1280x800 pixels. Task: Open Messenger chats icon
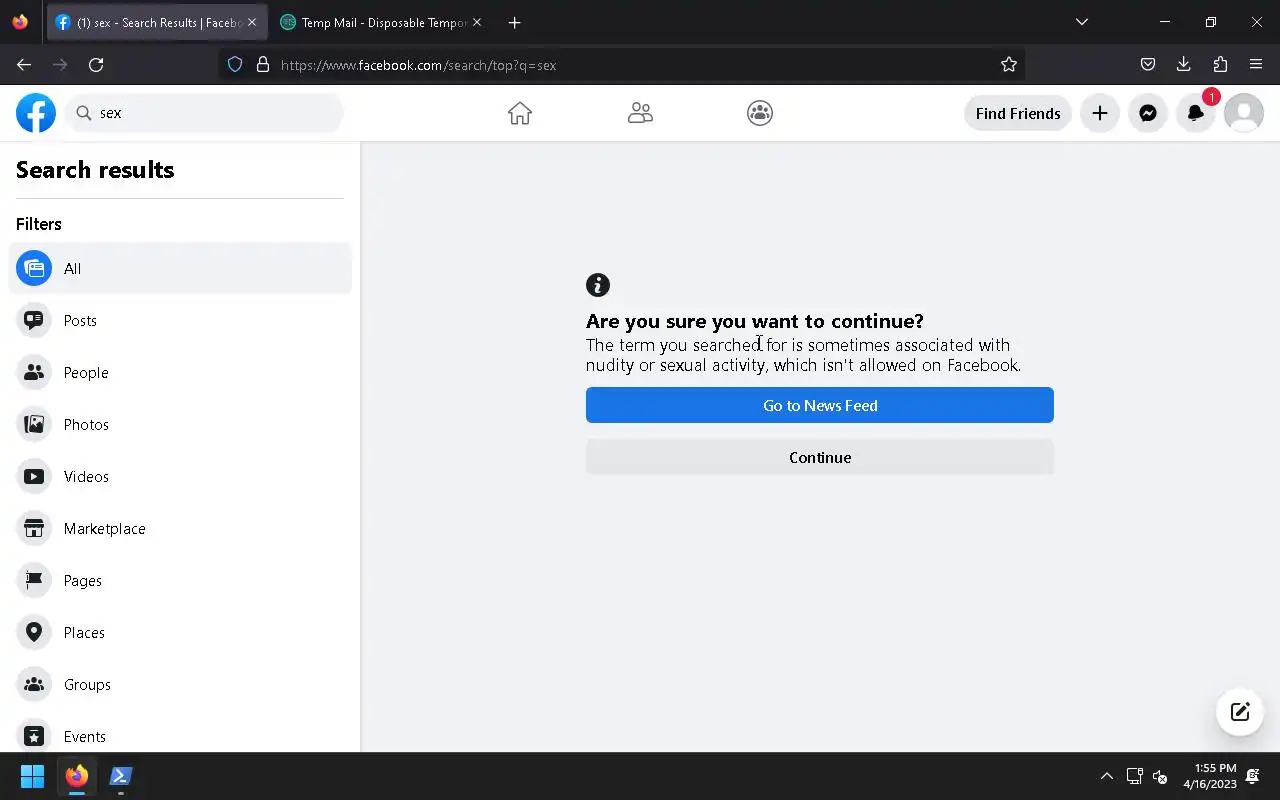(1148, 113)
